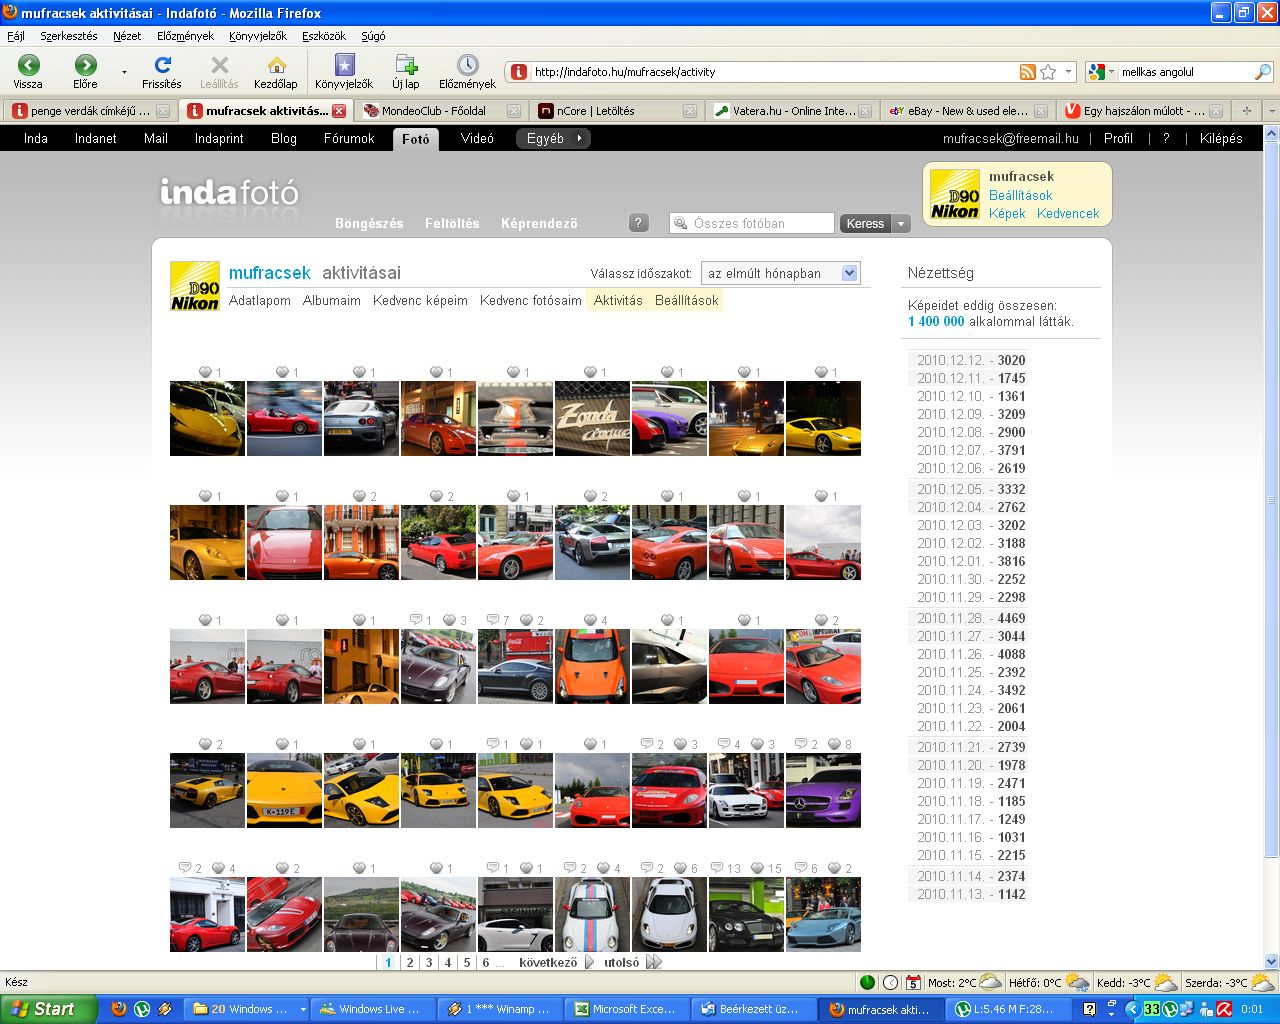This screenshot has width=1280, height=1024.
Task: Open the Zonda script logo thumbnail
Action: 593,418
